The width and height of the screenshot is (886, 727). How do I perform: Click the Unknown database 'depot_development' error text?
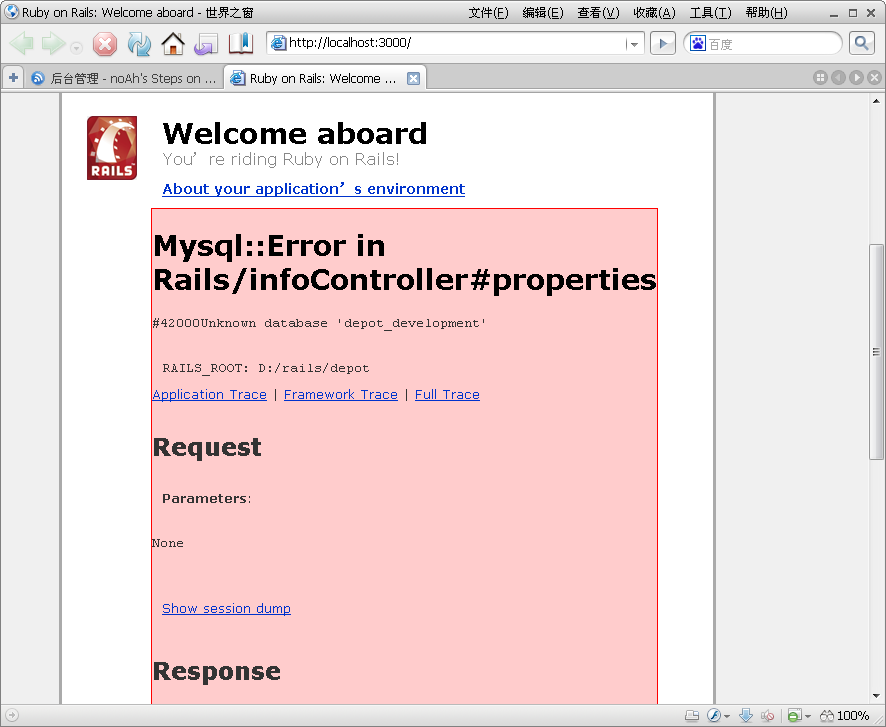pos(319,323)
